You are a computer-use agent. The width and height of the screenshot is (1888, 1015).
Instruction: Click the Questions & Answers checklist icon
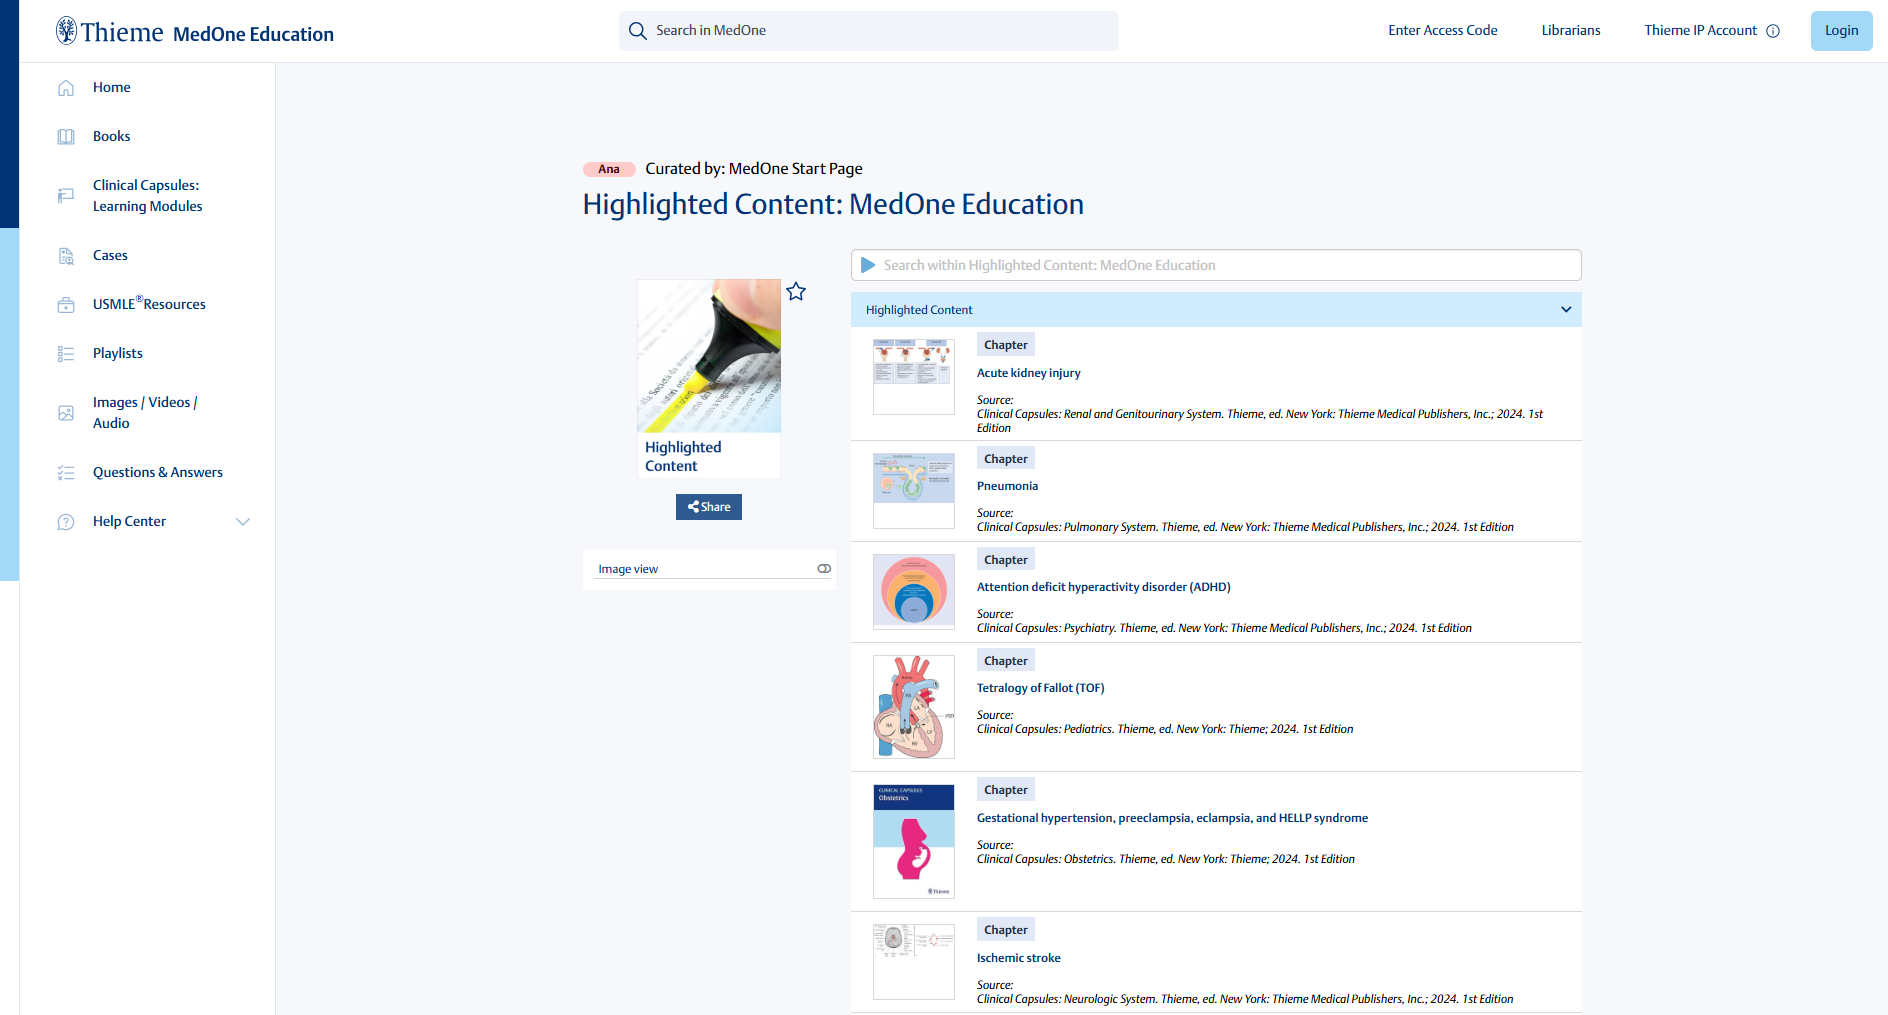(x=66, y=473)
